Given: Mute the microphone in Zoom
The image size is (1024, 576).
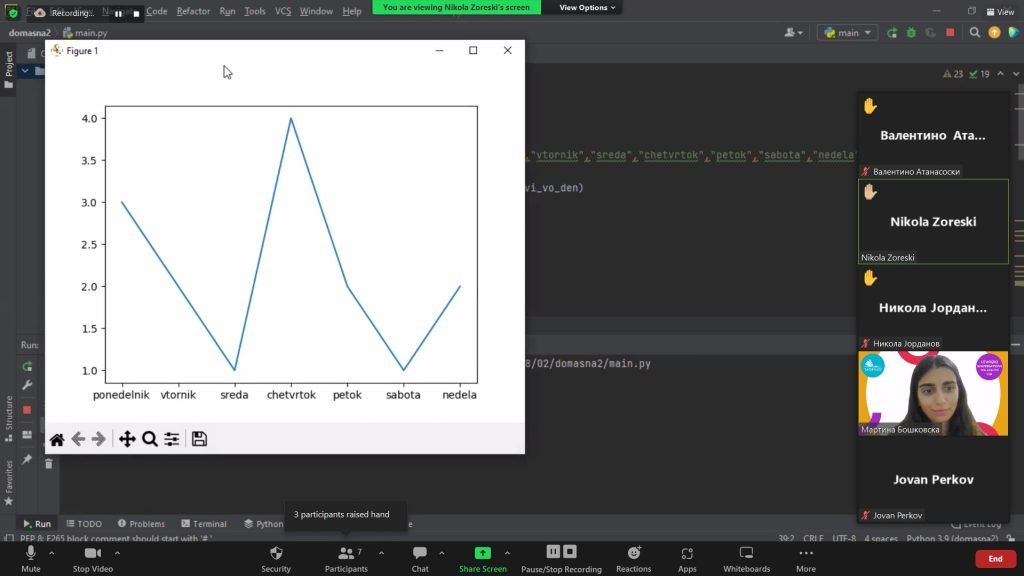Looking at the screenshot, I should pyautogui.click(x=31, y=558).
